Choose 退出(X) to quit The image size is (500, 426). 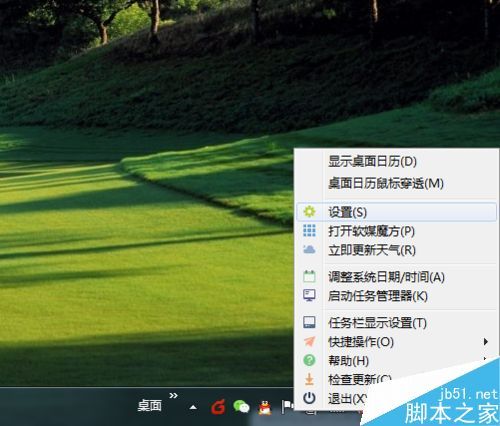[347, 398]
